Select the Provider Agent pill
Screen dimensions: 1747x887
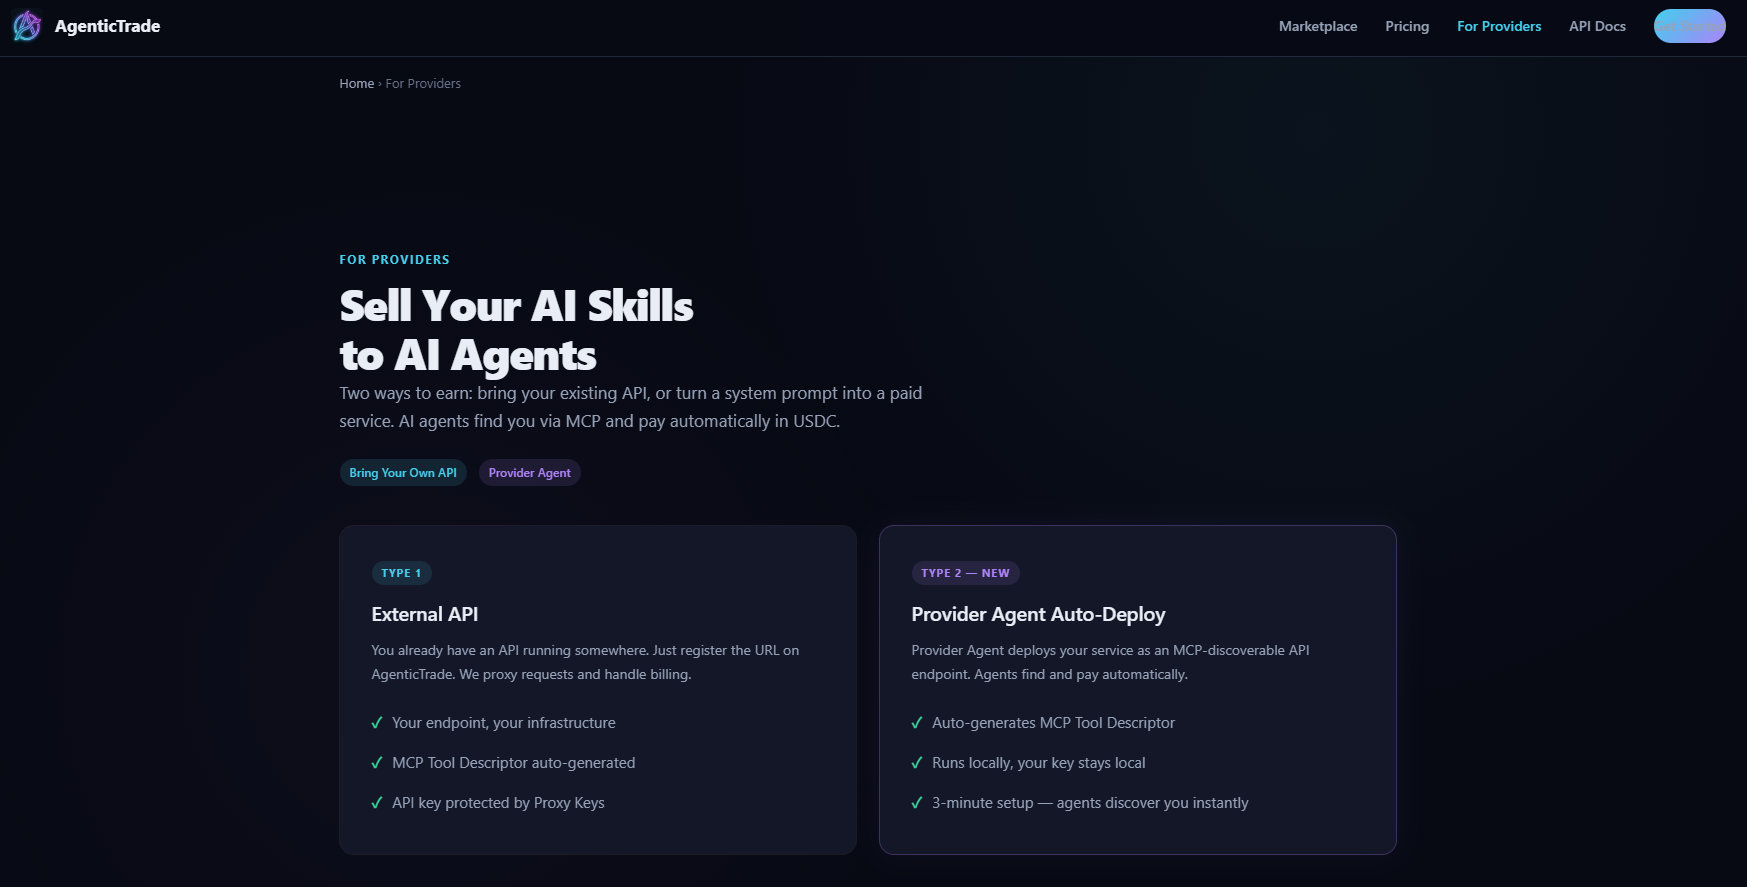tap(529, 473)
